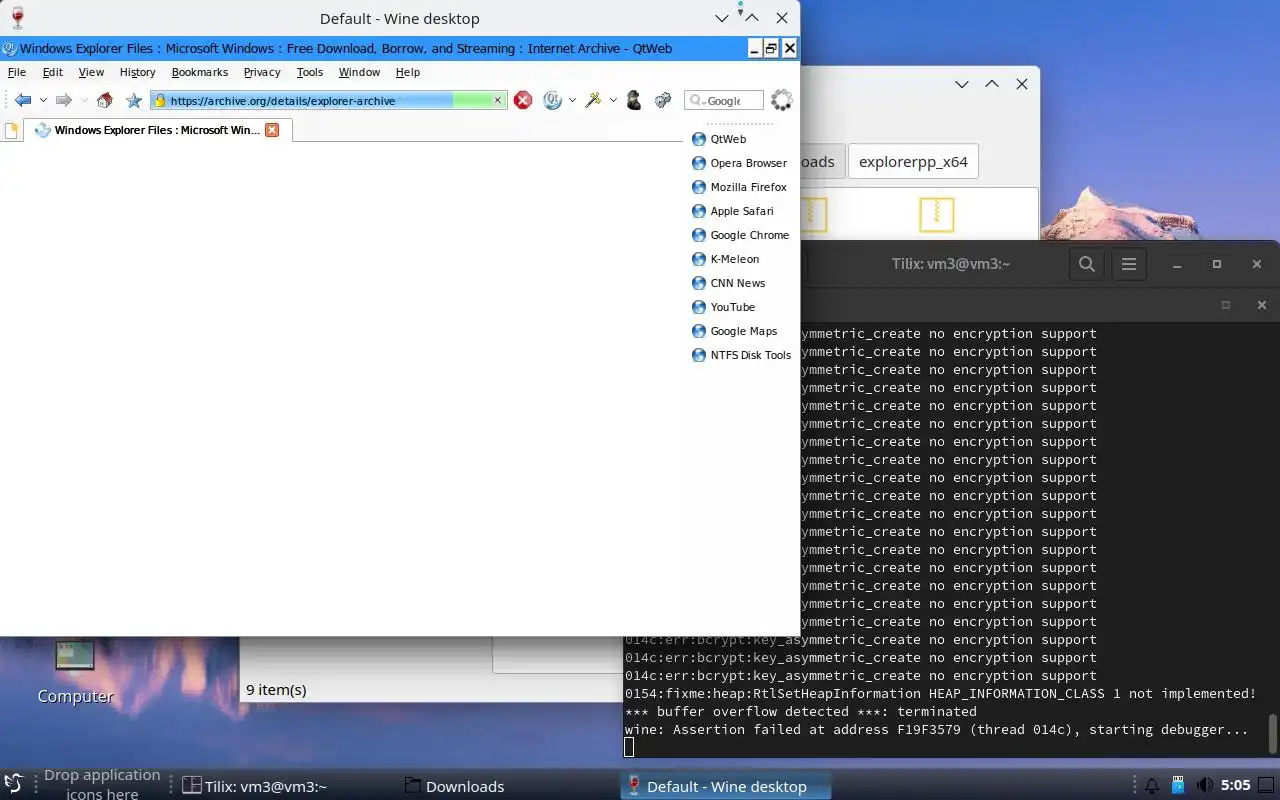Viewport: 1280px width, 800px height.
Task: Select the explorerpp_x64 path button in file manager
Action: tap(913, 161)
